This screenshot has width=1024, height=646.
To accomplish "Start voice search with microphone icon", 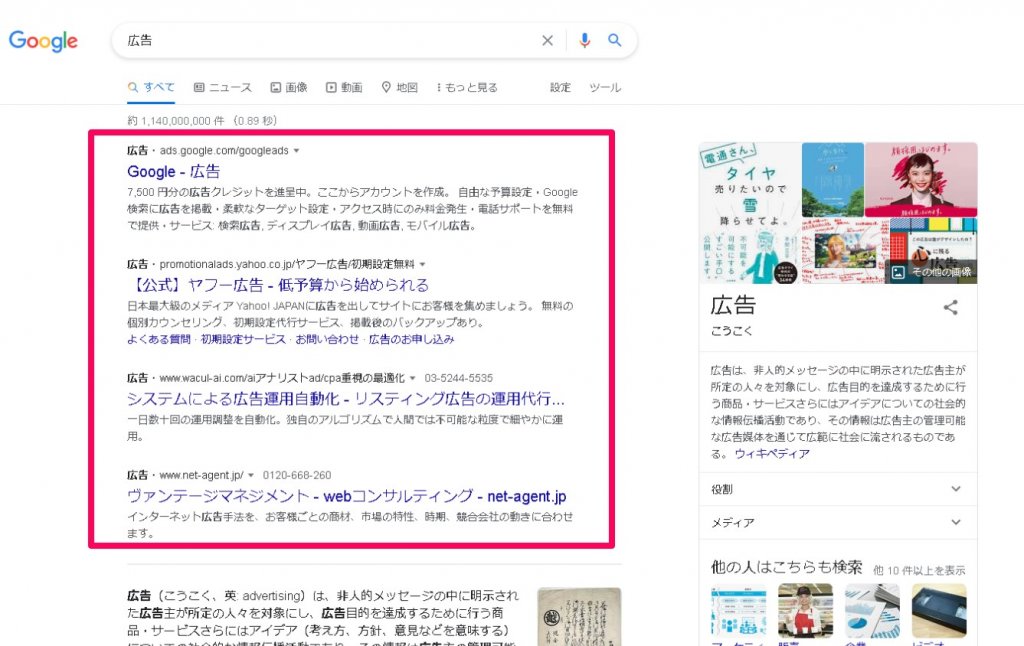I will click(x=584, y=40).
